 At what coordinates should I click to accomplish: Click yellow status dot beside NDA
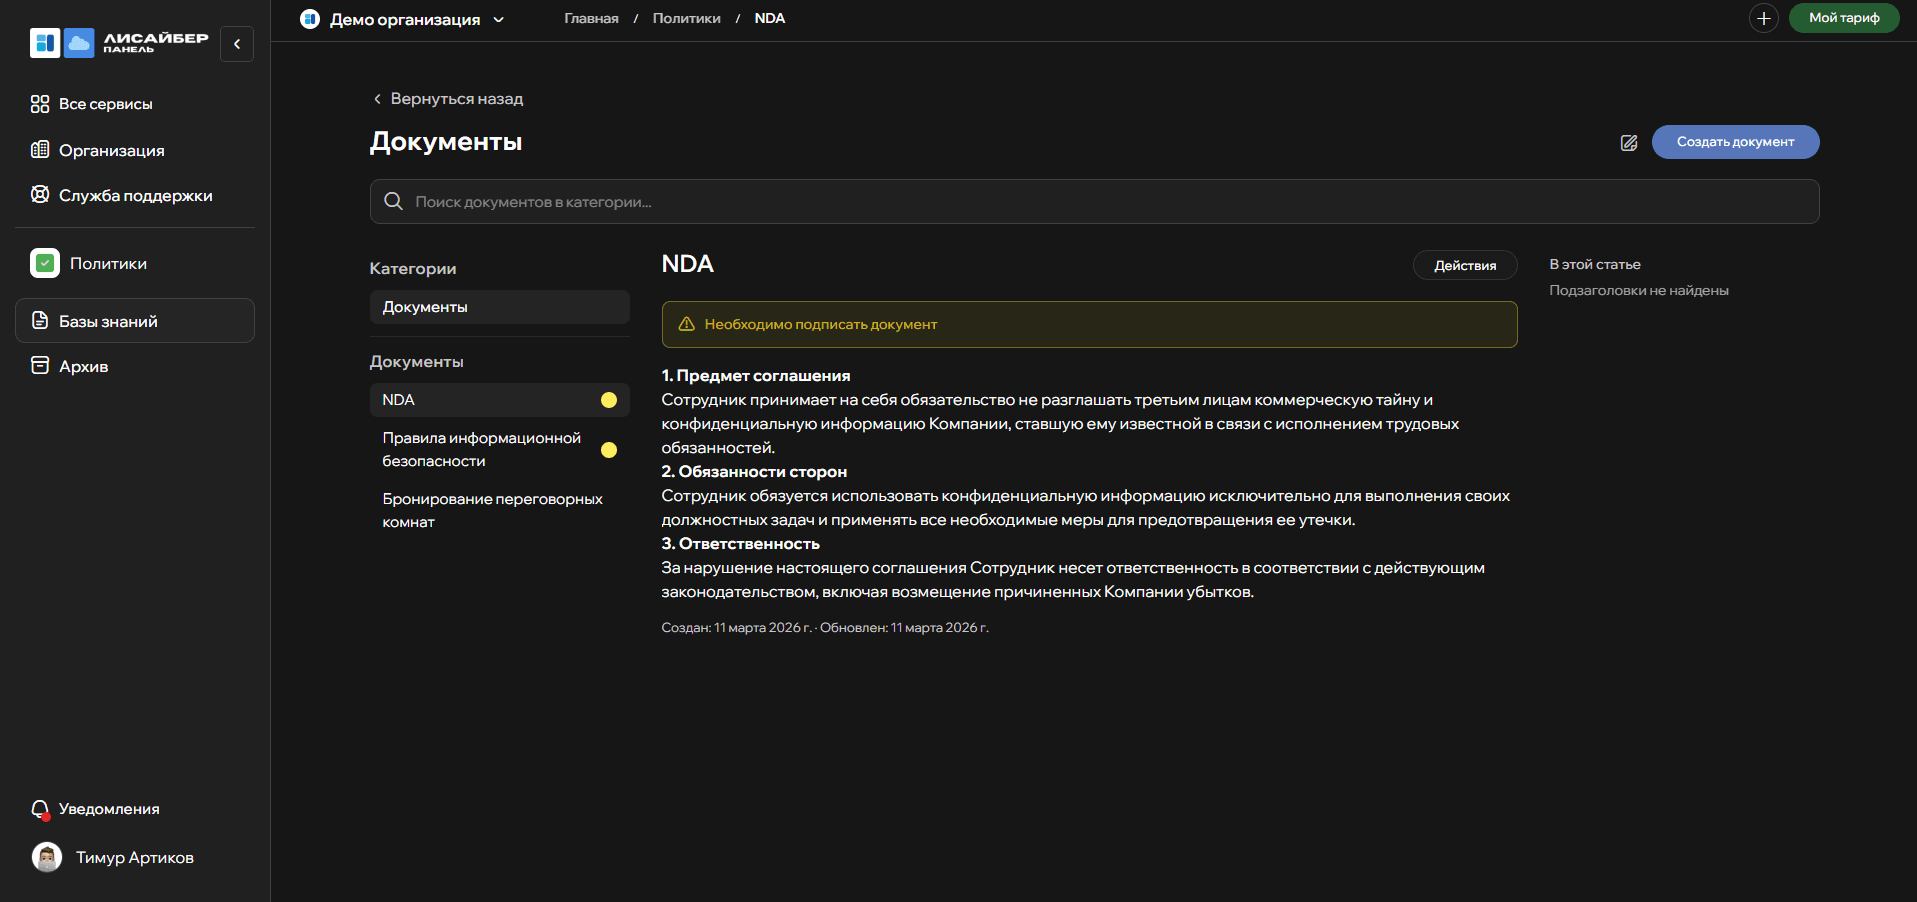click(x=608, y=400)
